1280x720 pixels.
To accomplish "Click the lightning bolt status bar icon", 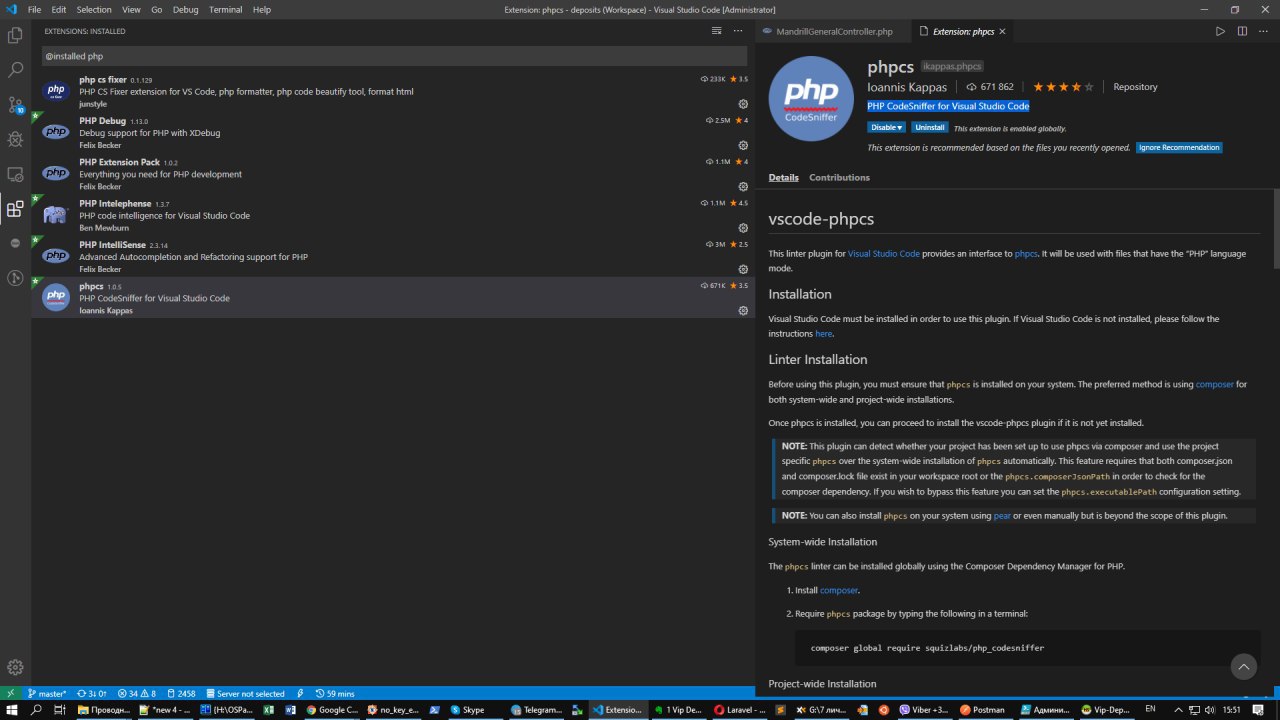I will pyautogui.click(x=300, y=693).
